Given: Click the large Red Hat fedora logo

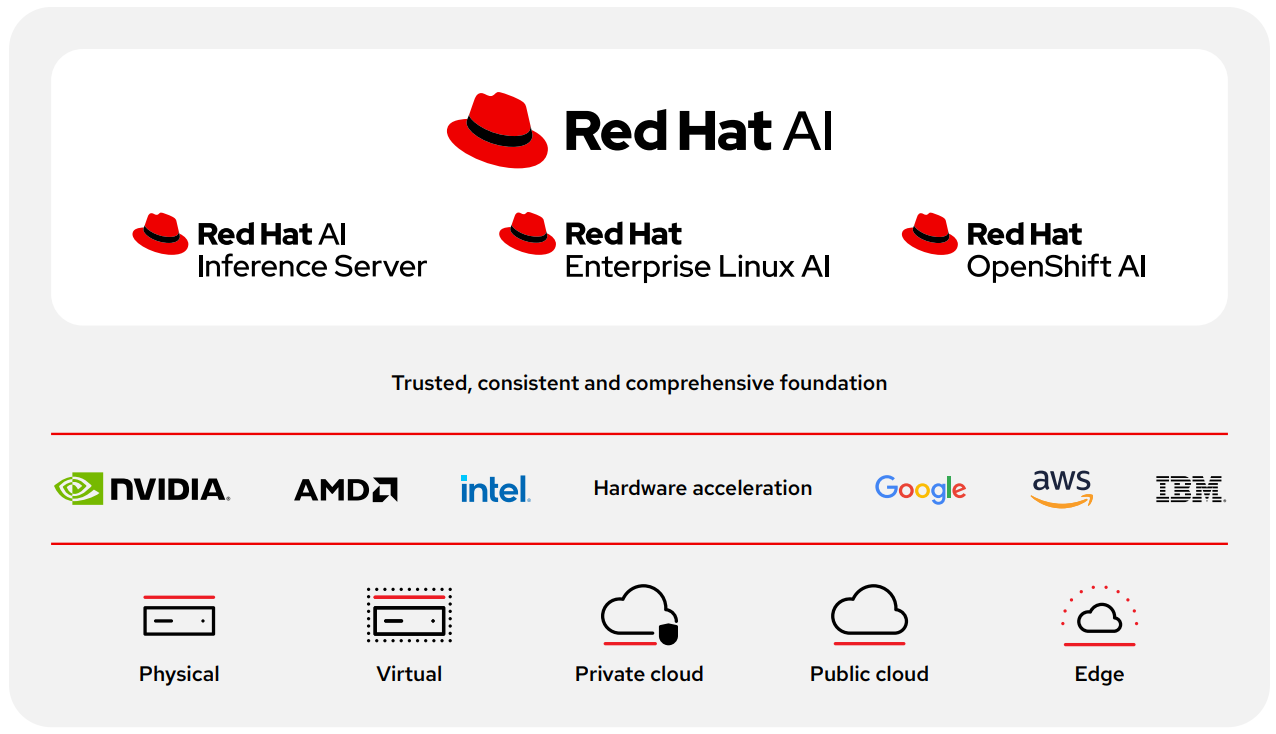Looking at the screenshot, I should click(x=497, y=130).
